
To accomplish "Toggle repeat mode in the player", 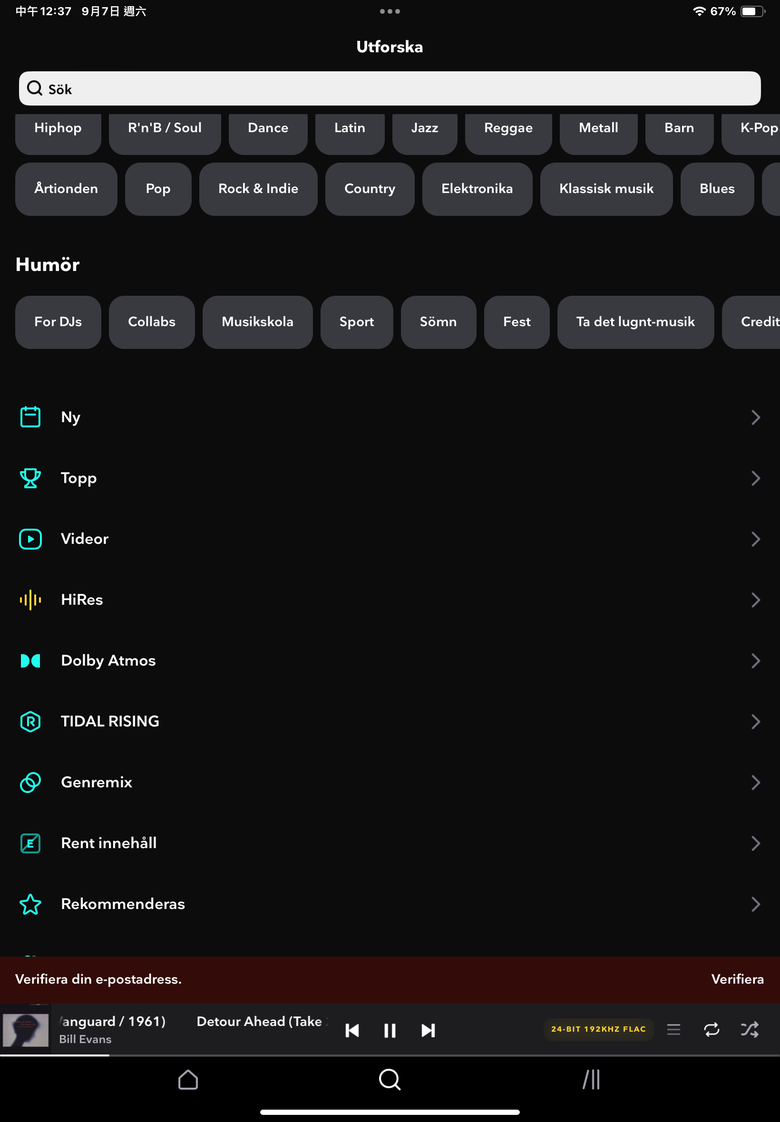I will (x=711, y=1029).
